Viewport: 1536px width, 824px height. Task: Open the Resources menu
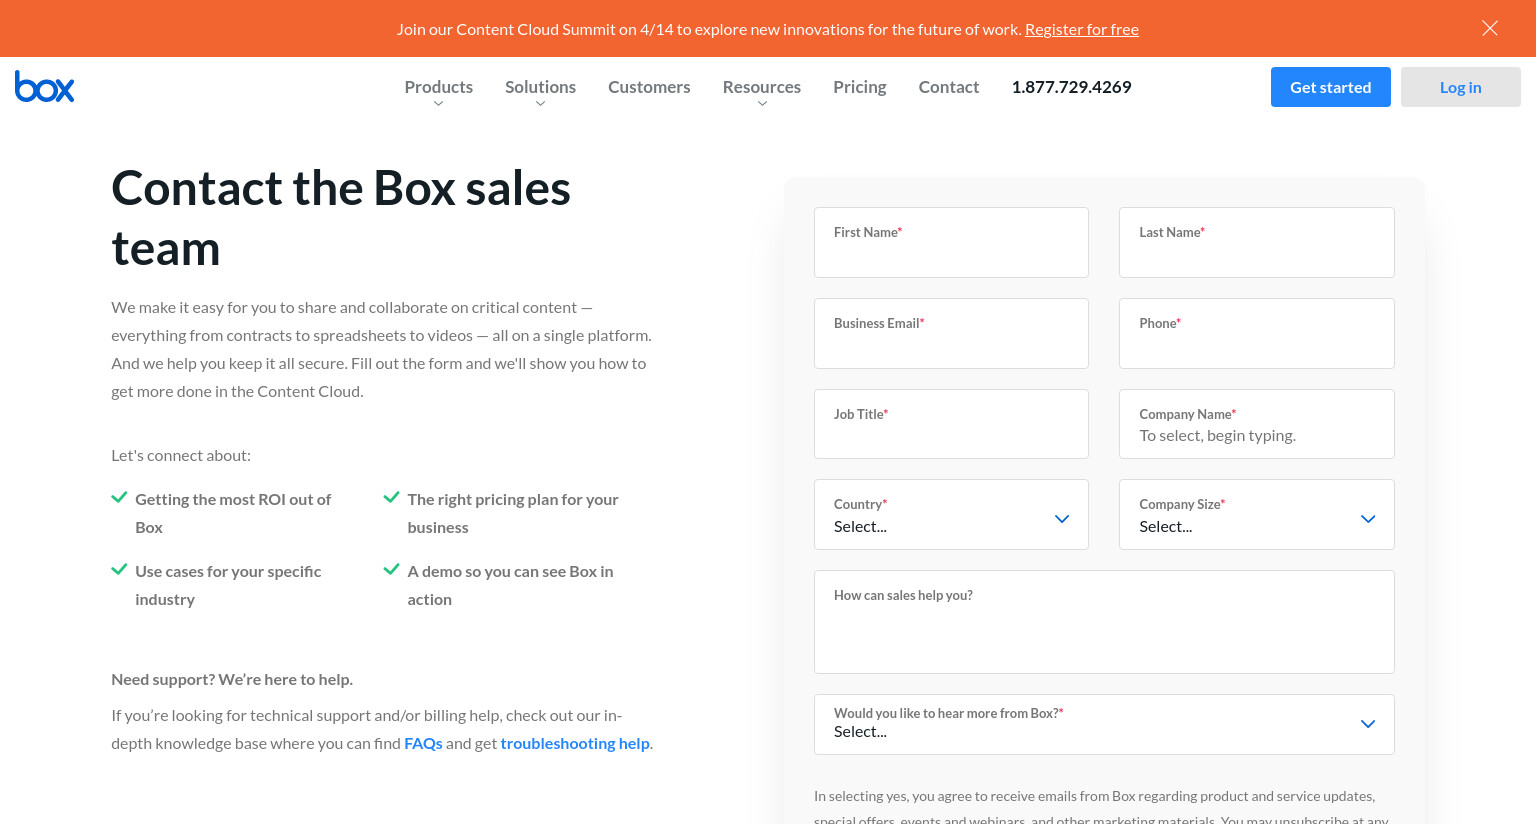click(762, 87)
